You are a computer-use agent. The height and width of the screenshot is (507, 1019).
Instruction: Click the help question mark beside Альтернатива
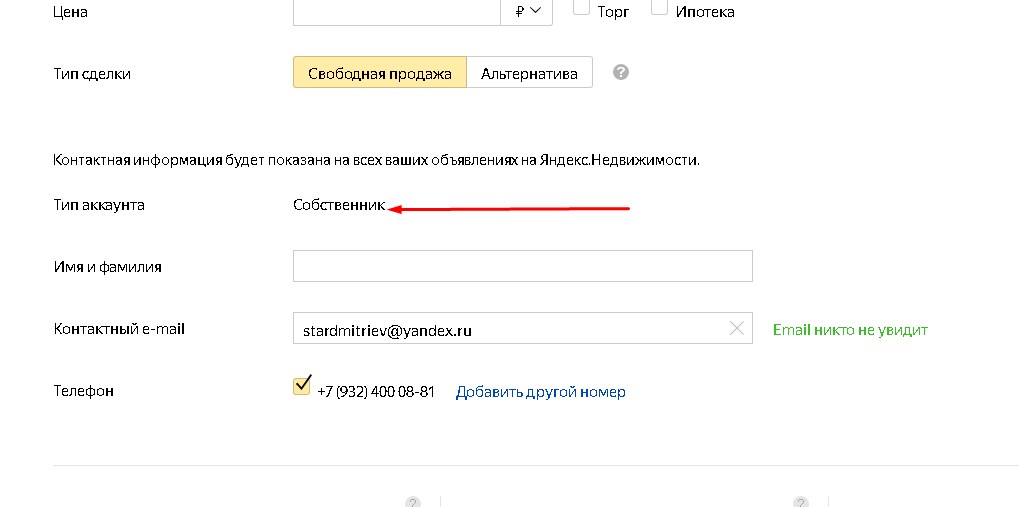tap(621, 72)
